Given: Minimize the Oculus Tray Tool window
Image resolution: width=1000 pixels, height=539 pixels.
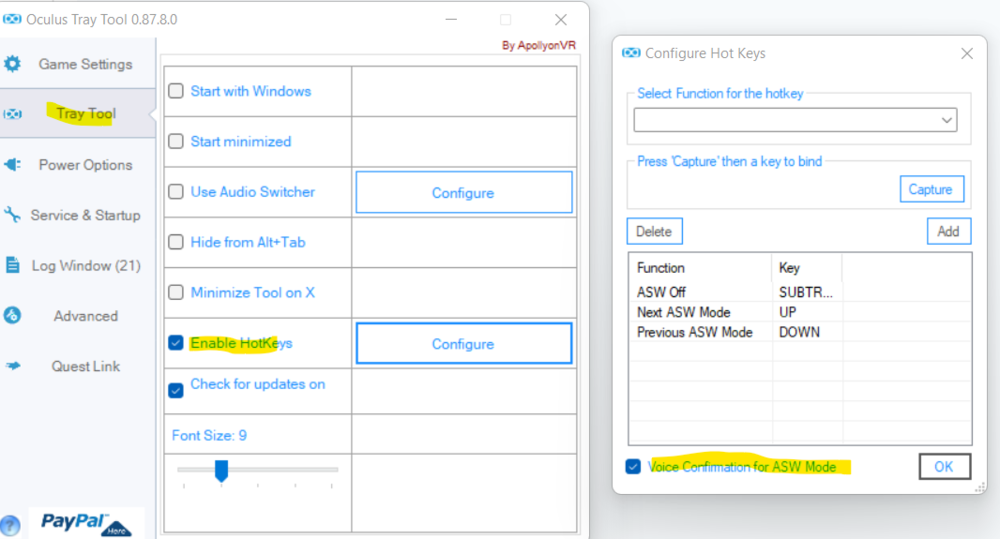Looking at the screenshot, I should click(451, 19).
